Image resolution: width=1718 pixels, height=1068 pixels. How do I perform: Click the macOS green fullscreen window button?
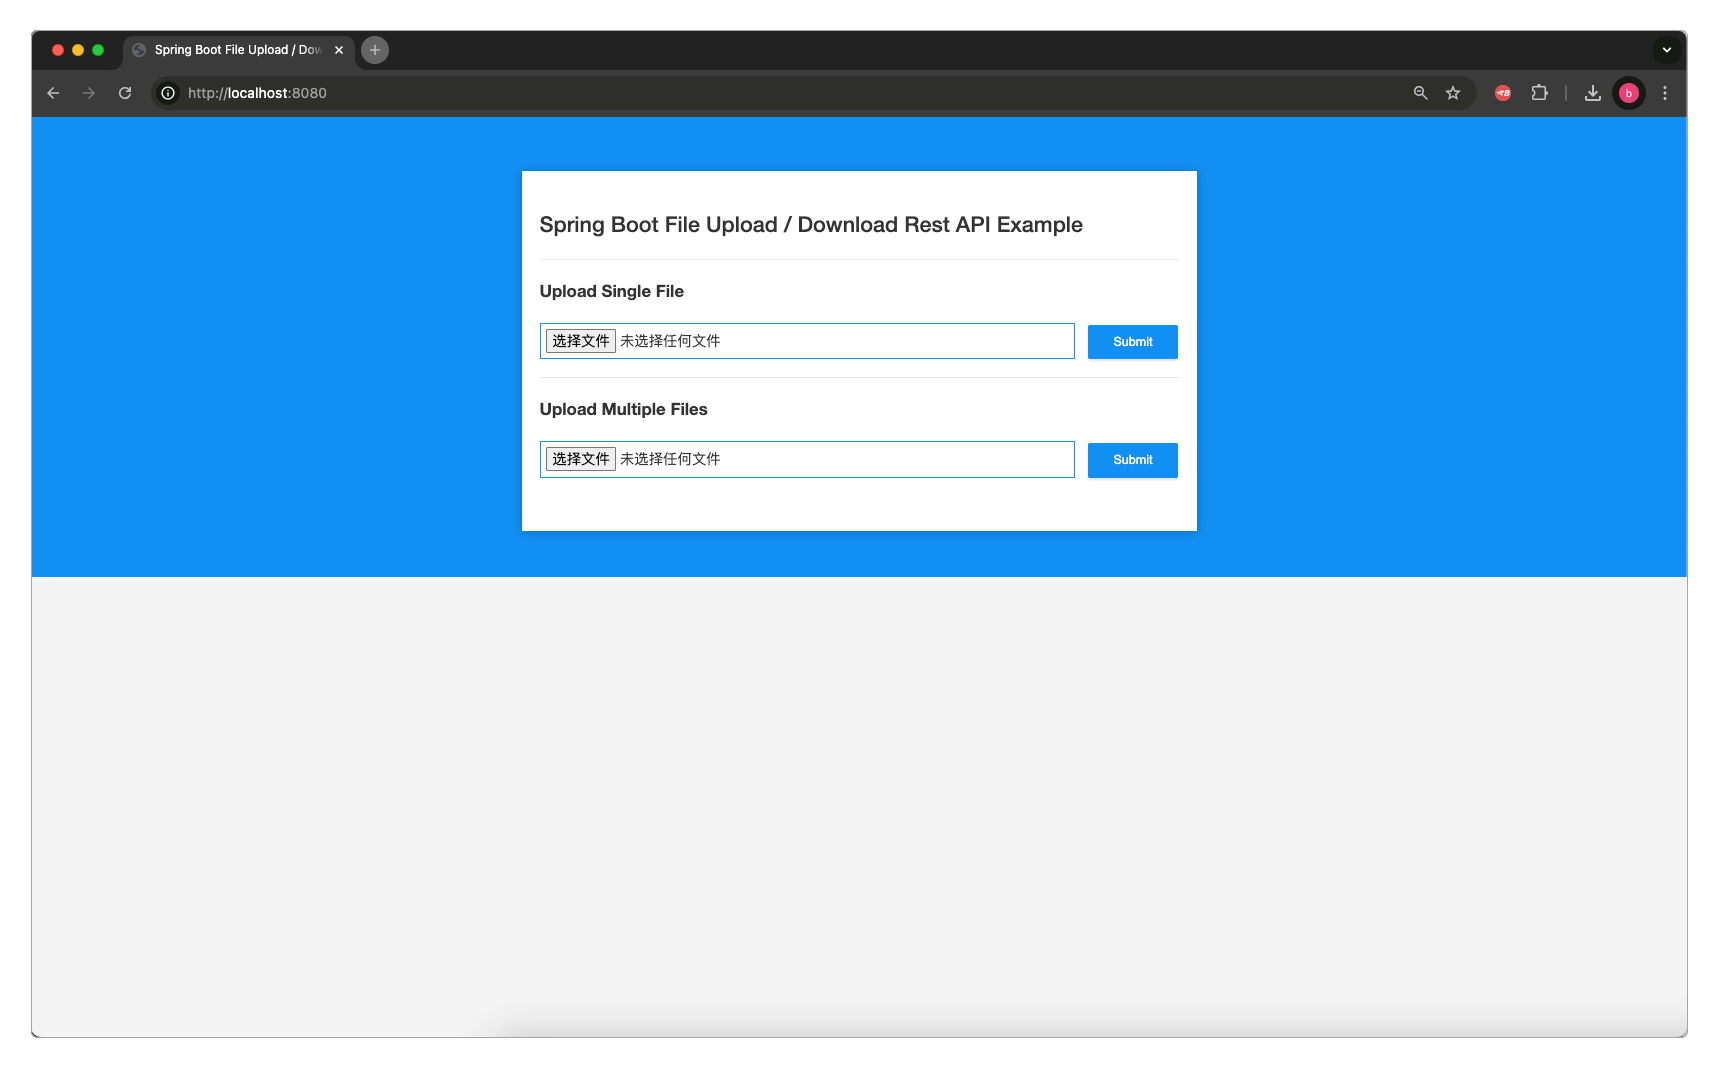click(x=98, y=50)
